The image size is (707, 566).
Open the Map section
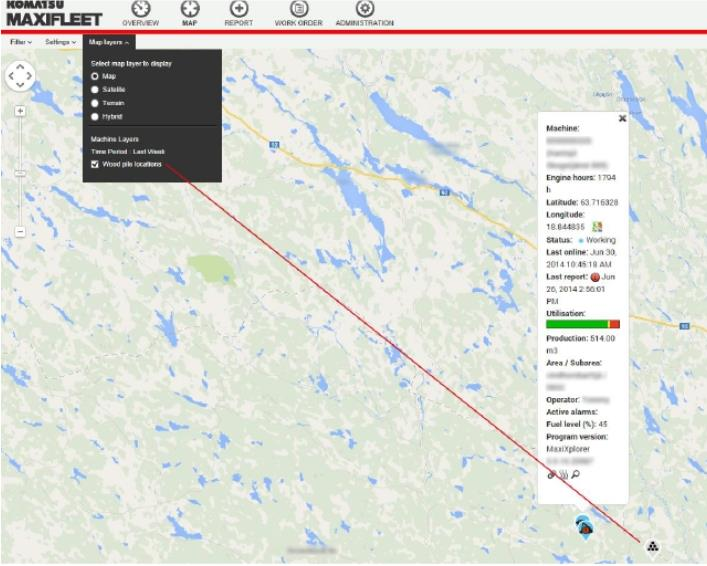coord(189,14)
